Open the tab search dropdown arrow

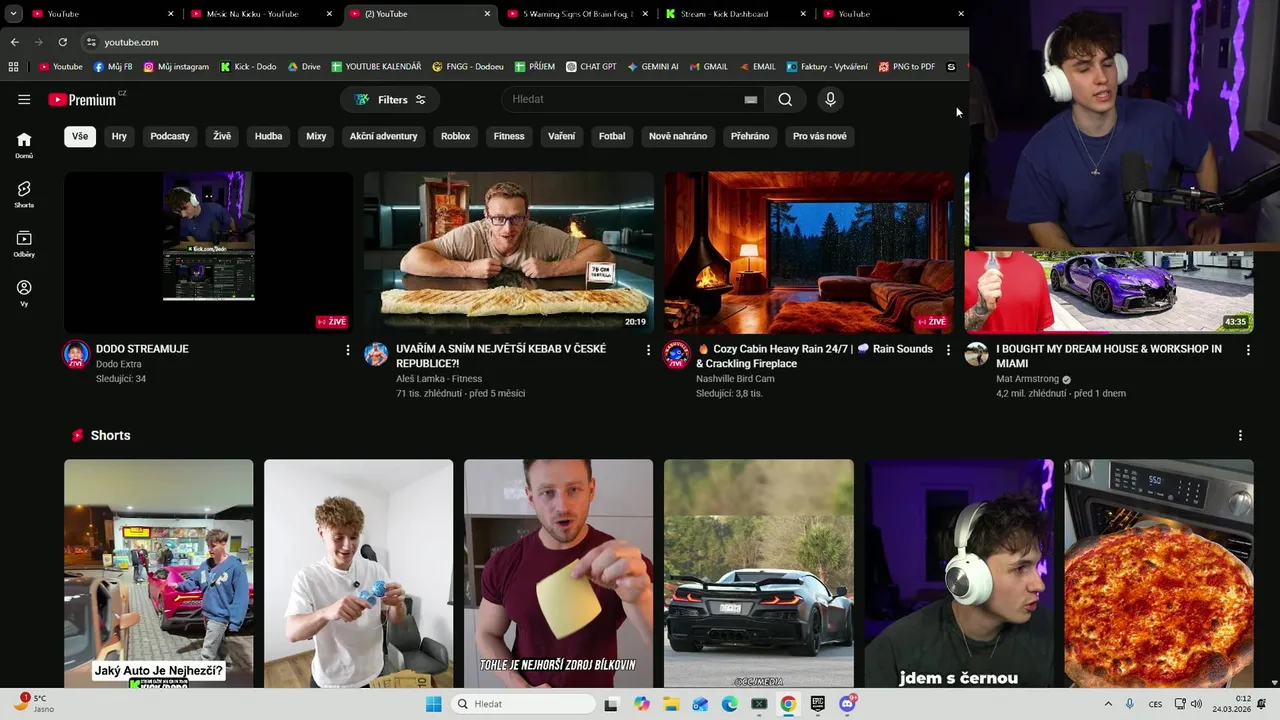(x=13, y=14)
